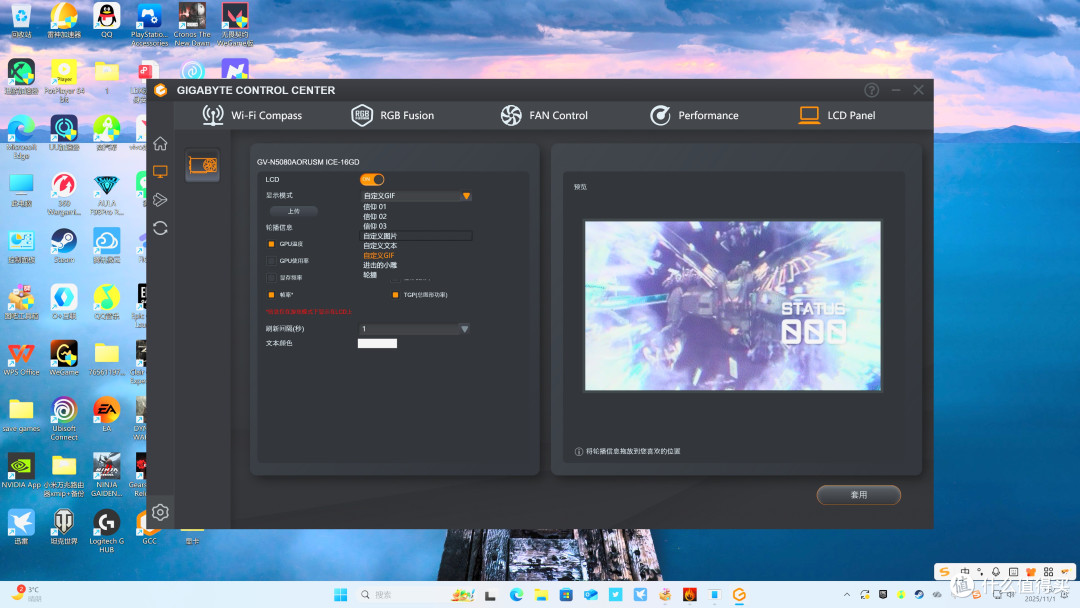Screen dimensions: 1080x608
Task: Expand the system tray hidden icons chevron
Action: coord(847,595)
